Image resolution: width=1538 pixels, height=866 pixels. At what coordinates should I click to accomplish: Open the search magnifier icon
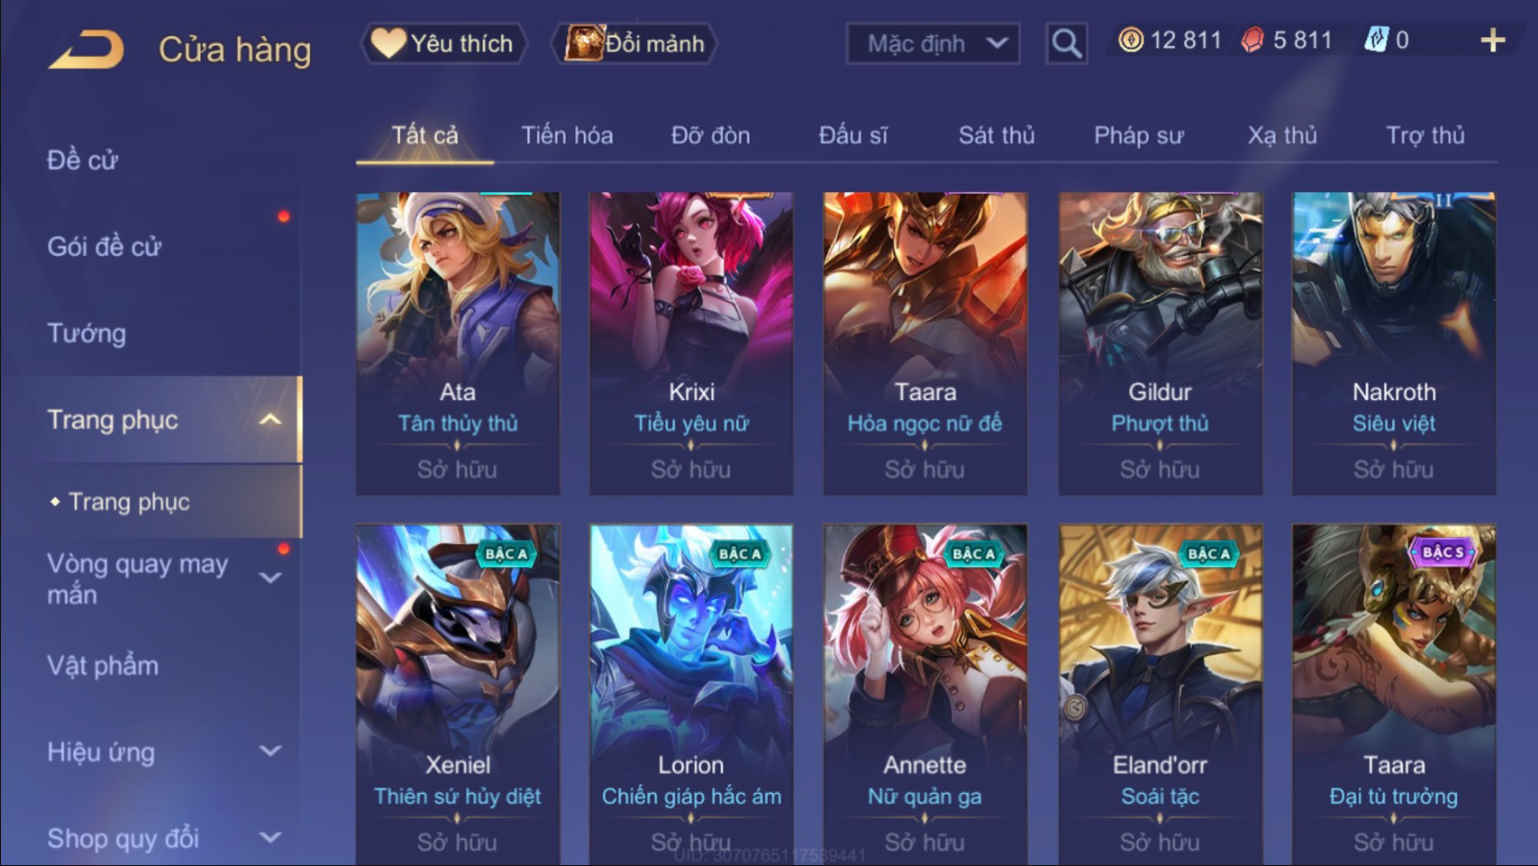(x=1066, y=43)
